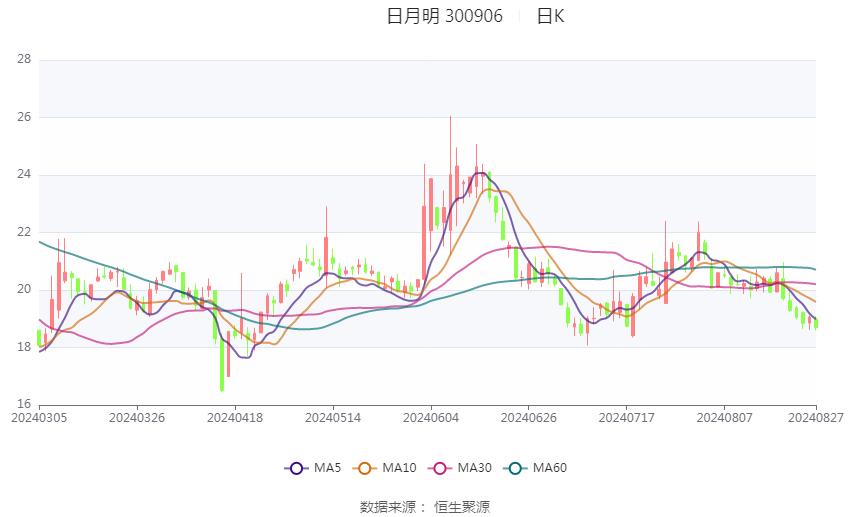Click the data source text 恒生聚源
Image resolution: width=850 pixels, height=517 pixels.
click(x=462, y=507)
